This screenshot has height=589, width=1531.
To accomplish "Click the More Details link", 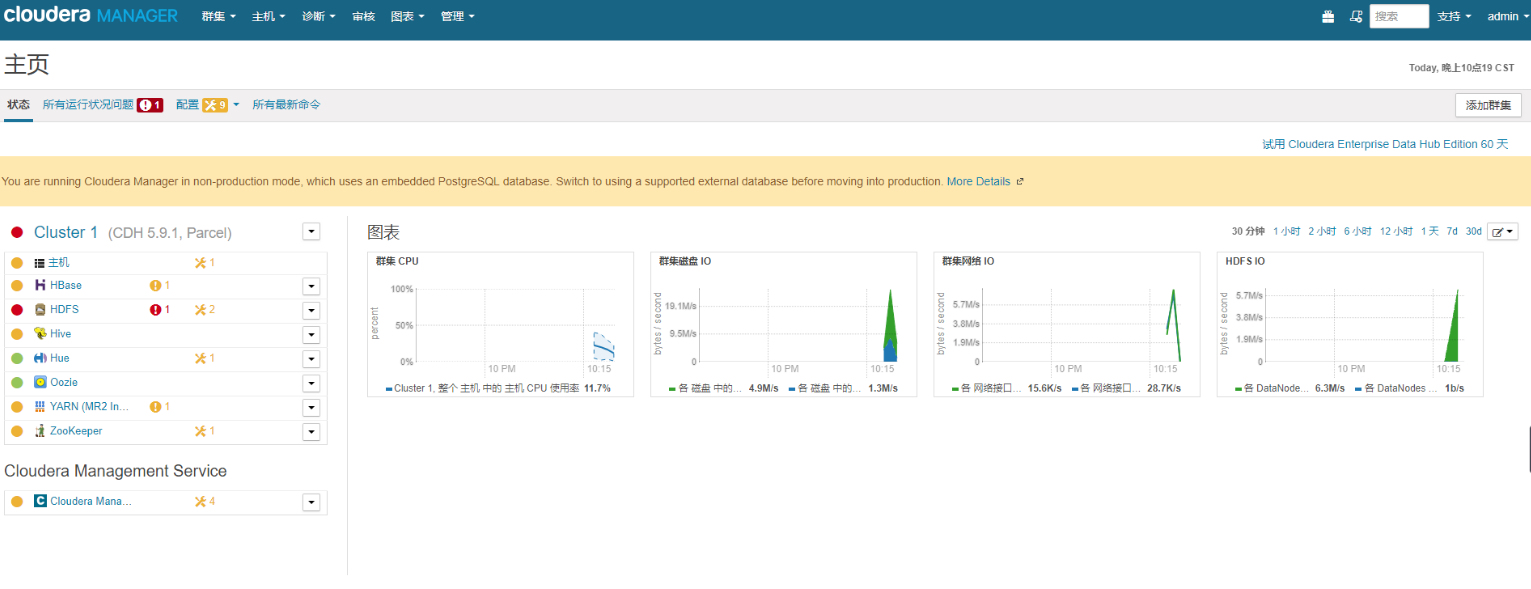I will [x=978, y=182].
